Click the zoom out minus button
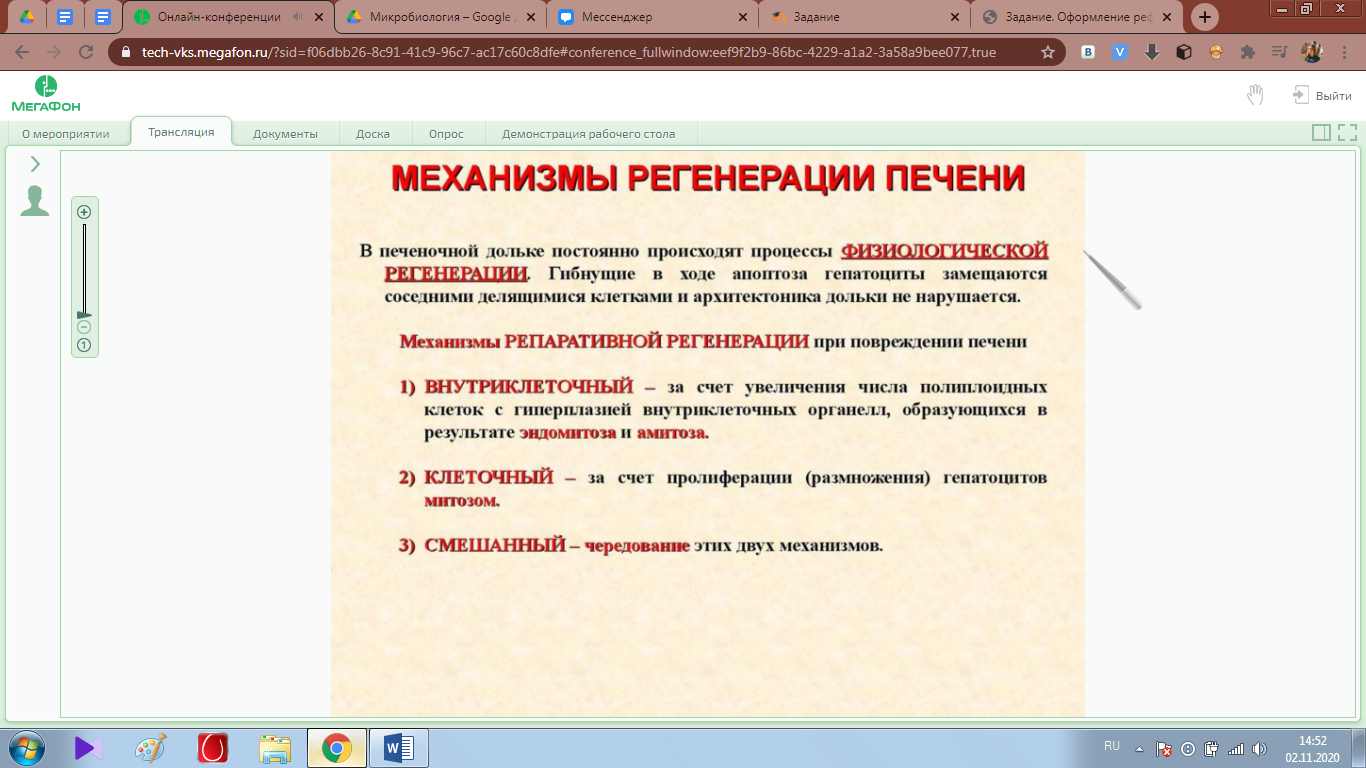Image resolution: width=1366 pixels, height=768 pixels. tap(84, 327)
